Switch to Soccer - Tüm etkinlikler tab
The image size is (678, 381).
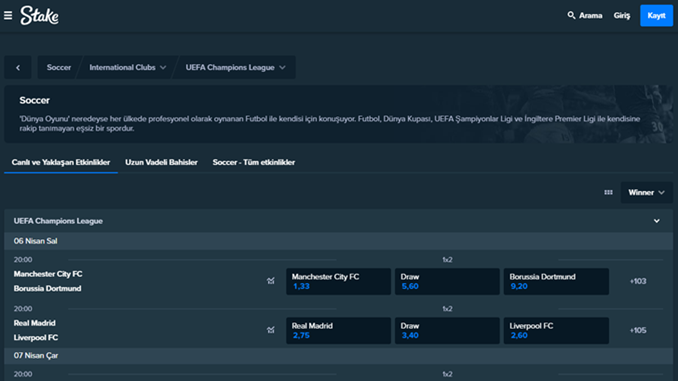coord(254,163)
